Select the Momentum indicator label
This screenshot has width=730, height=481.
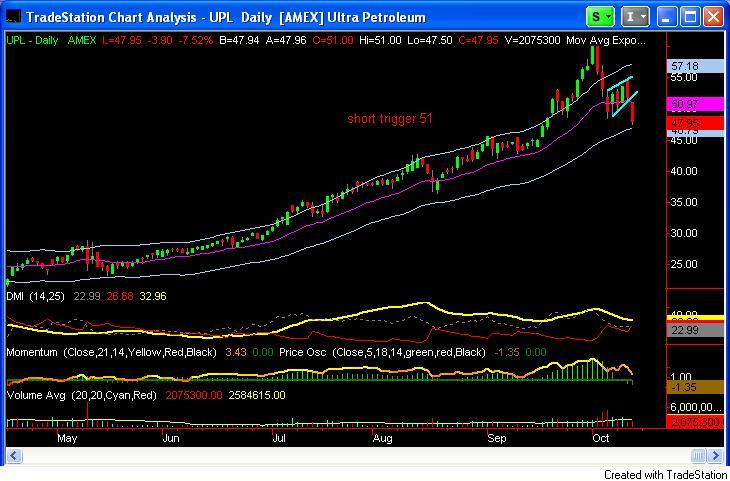(32, 352)
